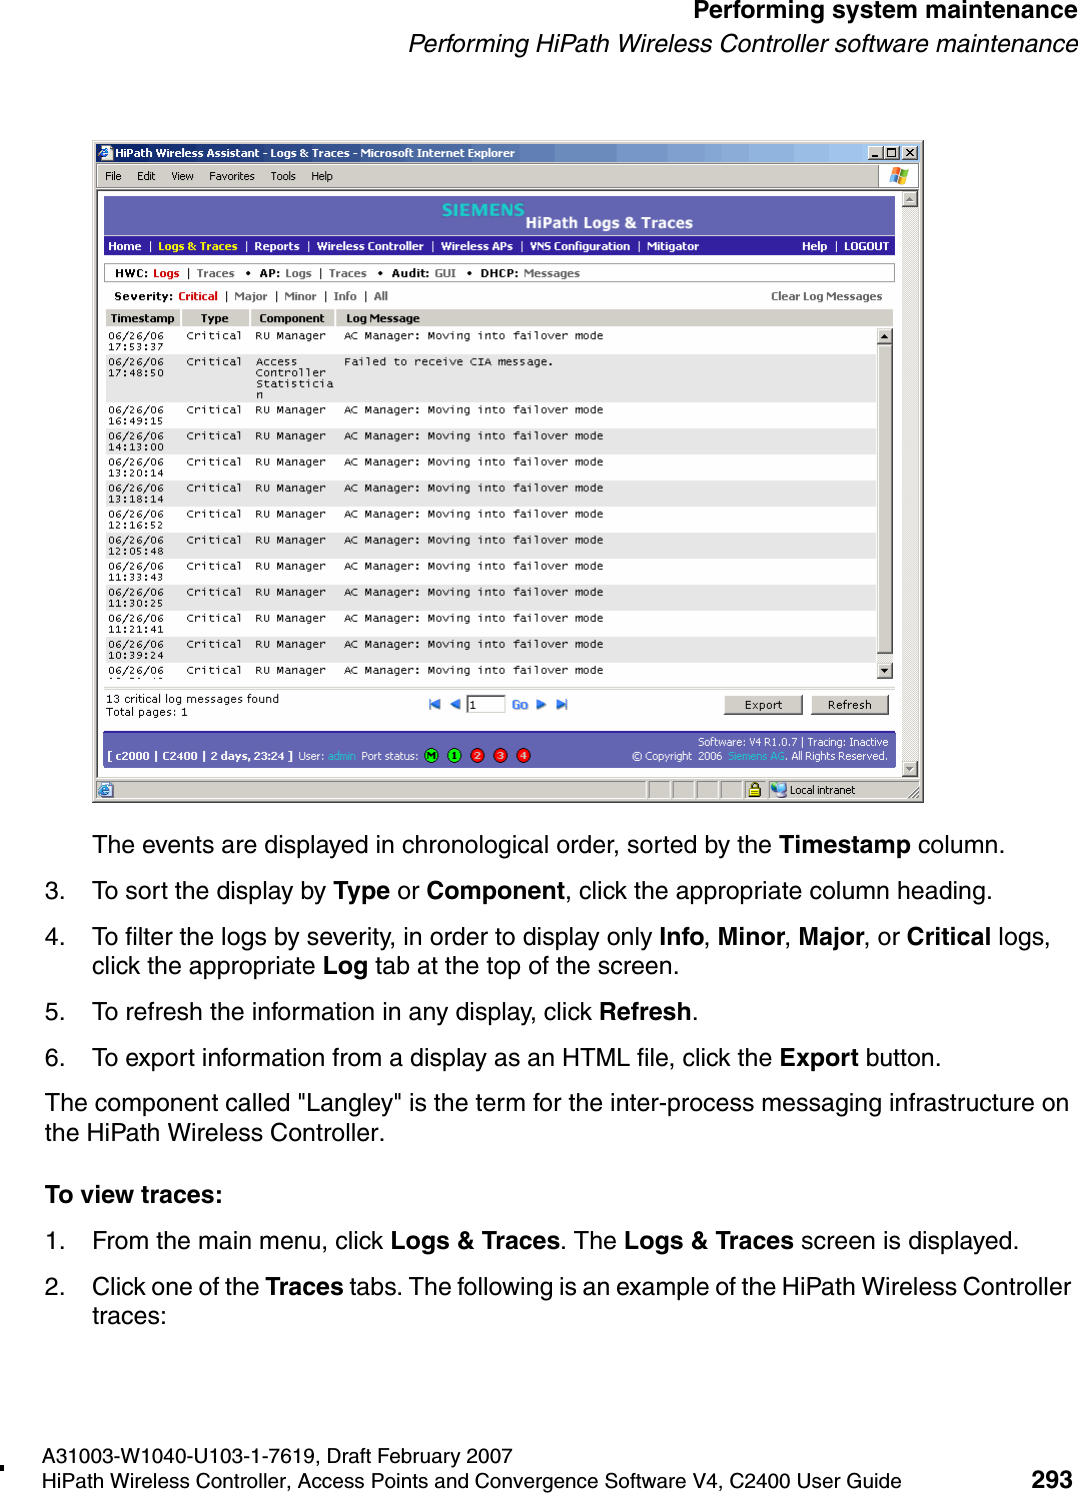The width and height of the screenshot is (1078, 1493).
Task: Sort logs by the Component column
Action: coord(293,317)
